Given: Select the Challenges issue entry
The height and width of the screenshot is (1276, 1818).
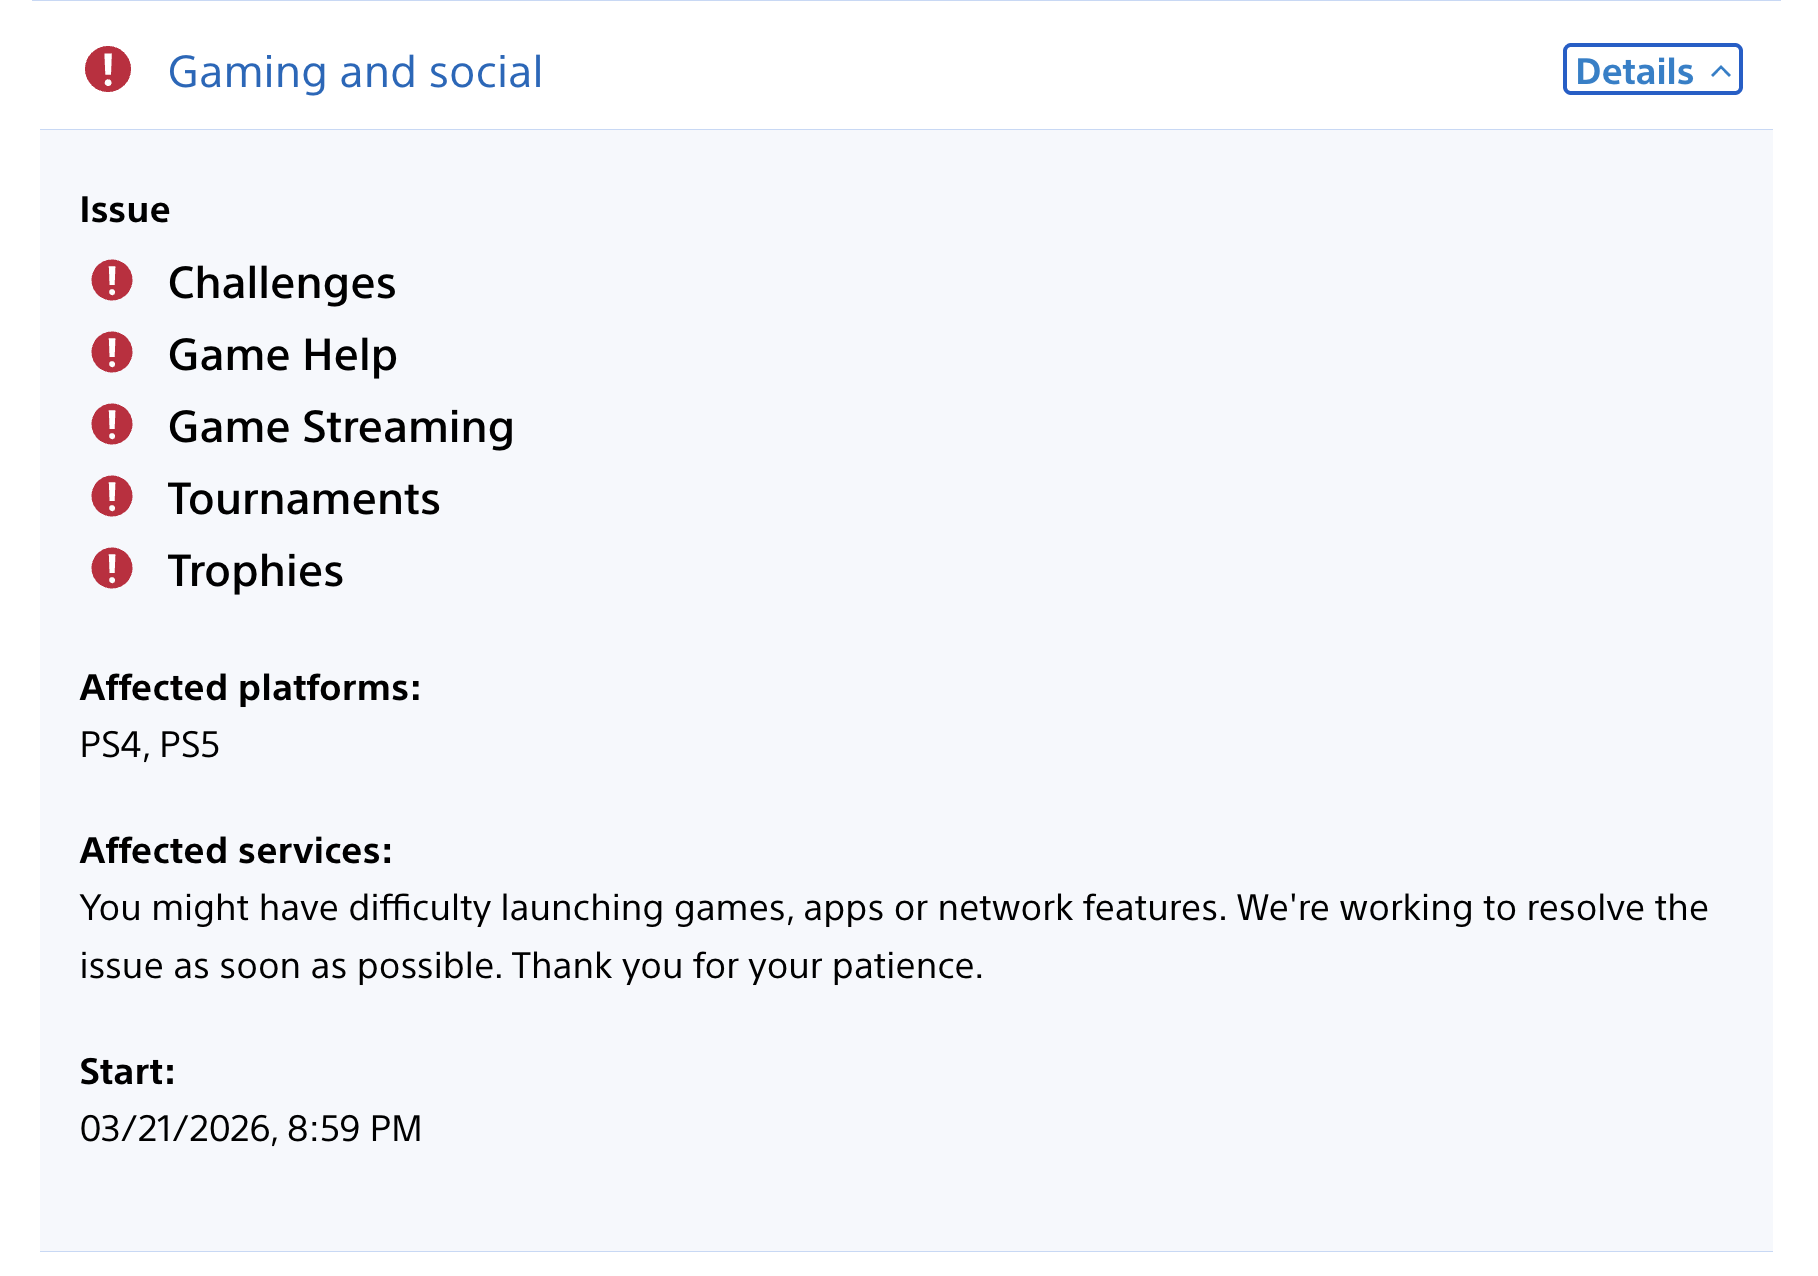Looking at the screenshot, I should tap(281, 282).
